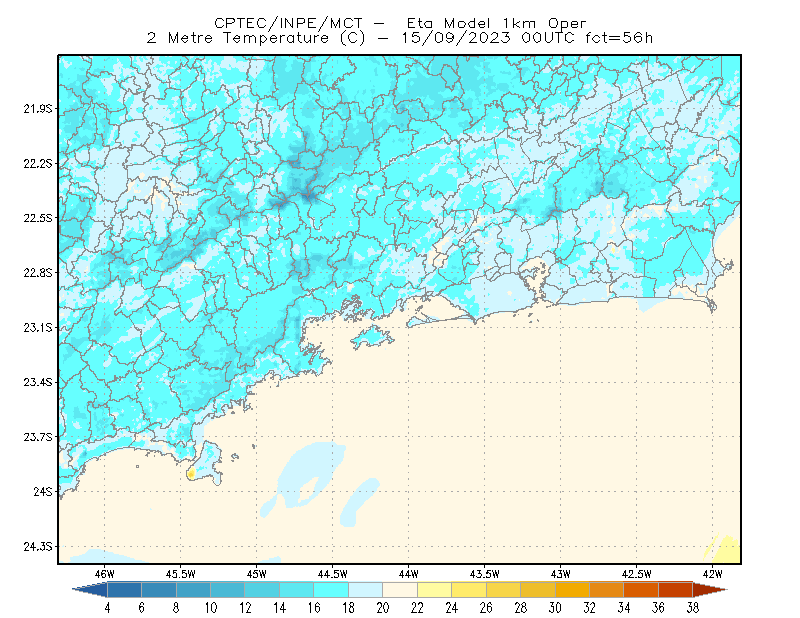This screenshot has width=800, height=618.
Task: Click the 18 to 20 pale blue legend swatch
Action: (x=366, y=590)
